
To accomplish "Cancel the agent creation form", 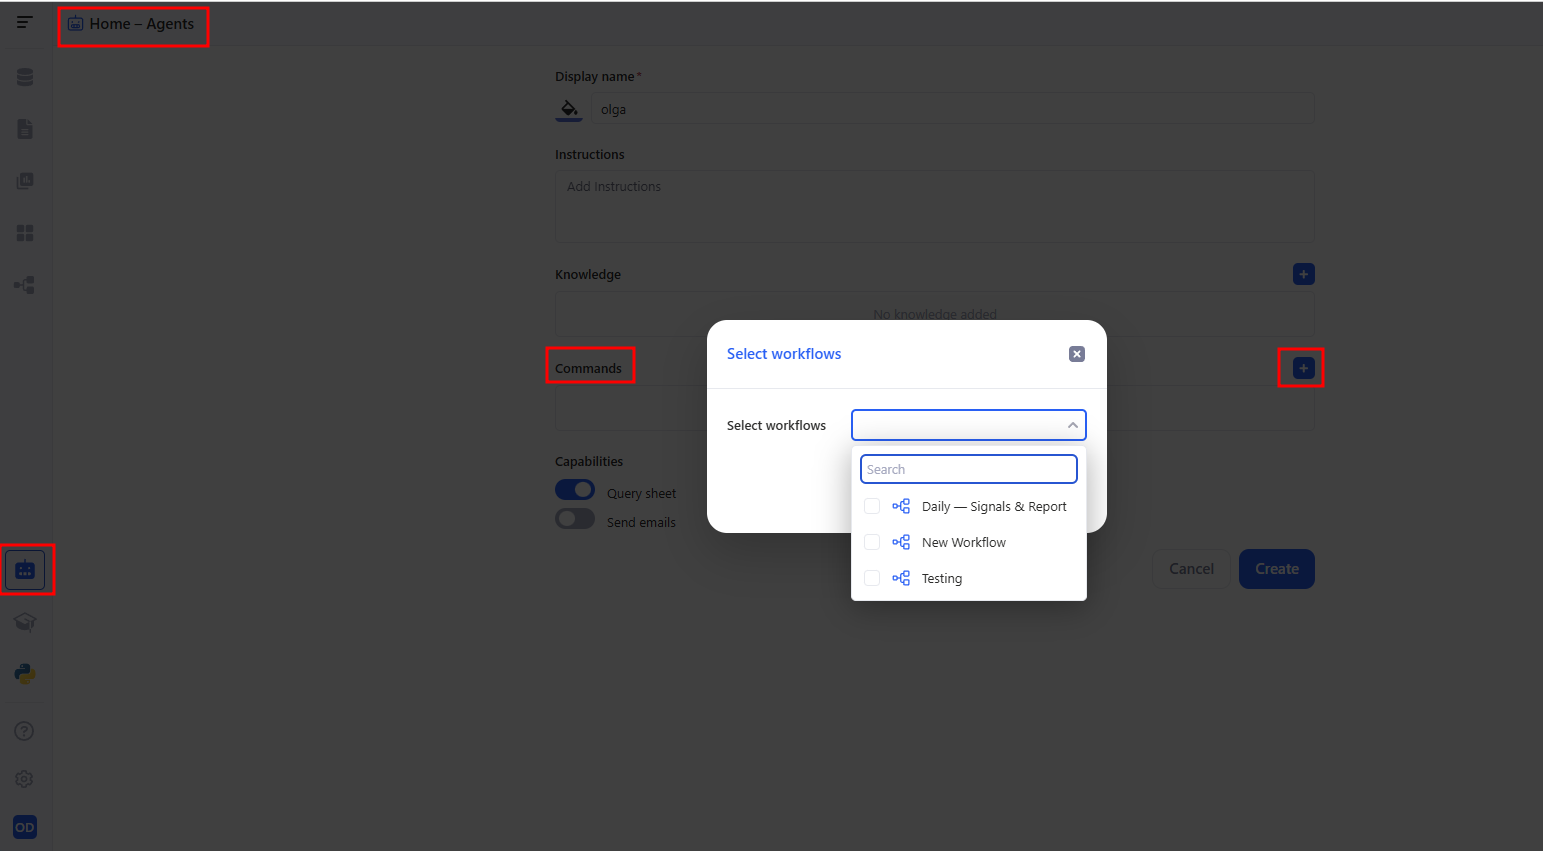I will pyautogui.click(x=1191, y=568).
